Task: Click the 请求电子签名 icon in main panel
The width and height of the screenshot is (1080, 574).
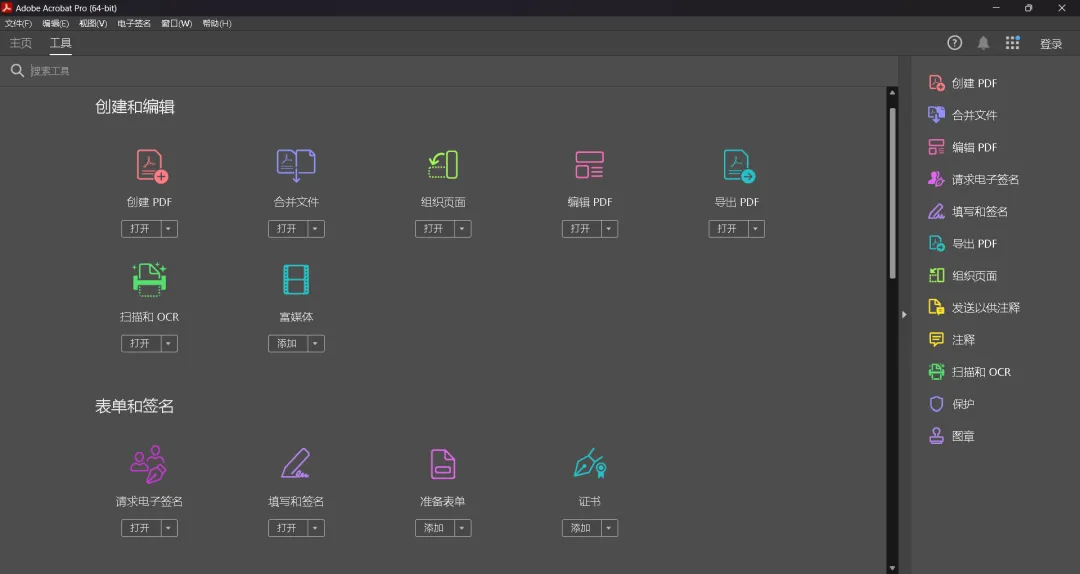Action: 149,464
